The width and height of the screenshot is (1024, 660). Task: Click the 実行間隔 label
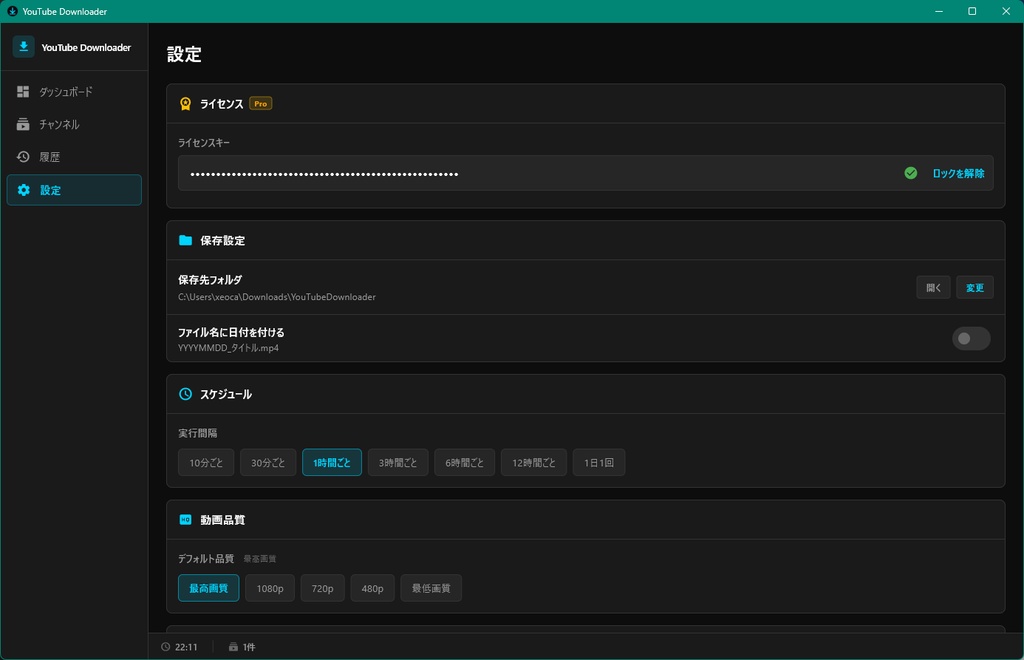coord(198,433)
